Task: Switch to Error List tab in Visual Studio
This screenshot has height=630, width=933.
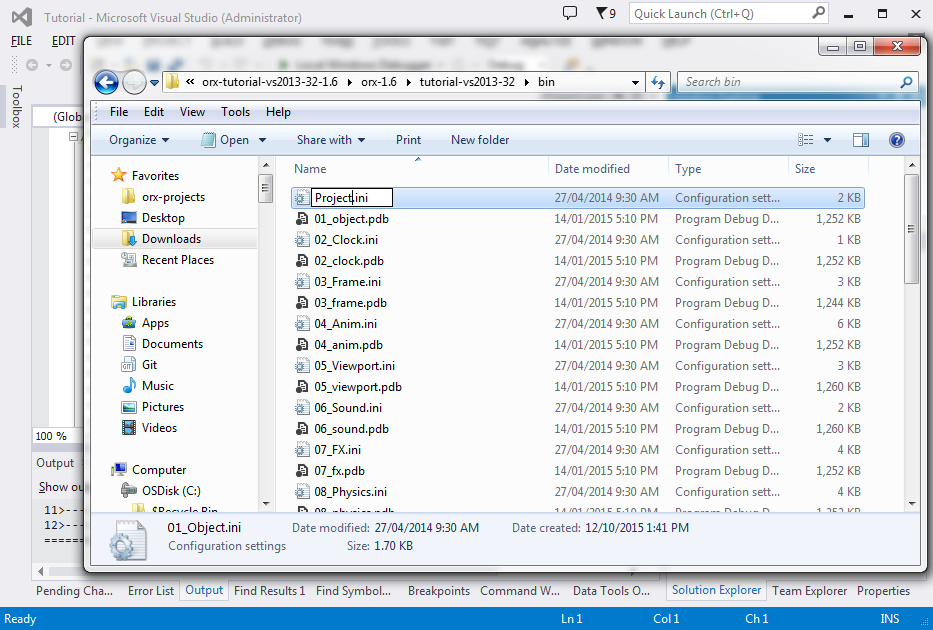Action: pos(151,591)
